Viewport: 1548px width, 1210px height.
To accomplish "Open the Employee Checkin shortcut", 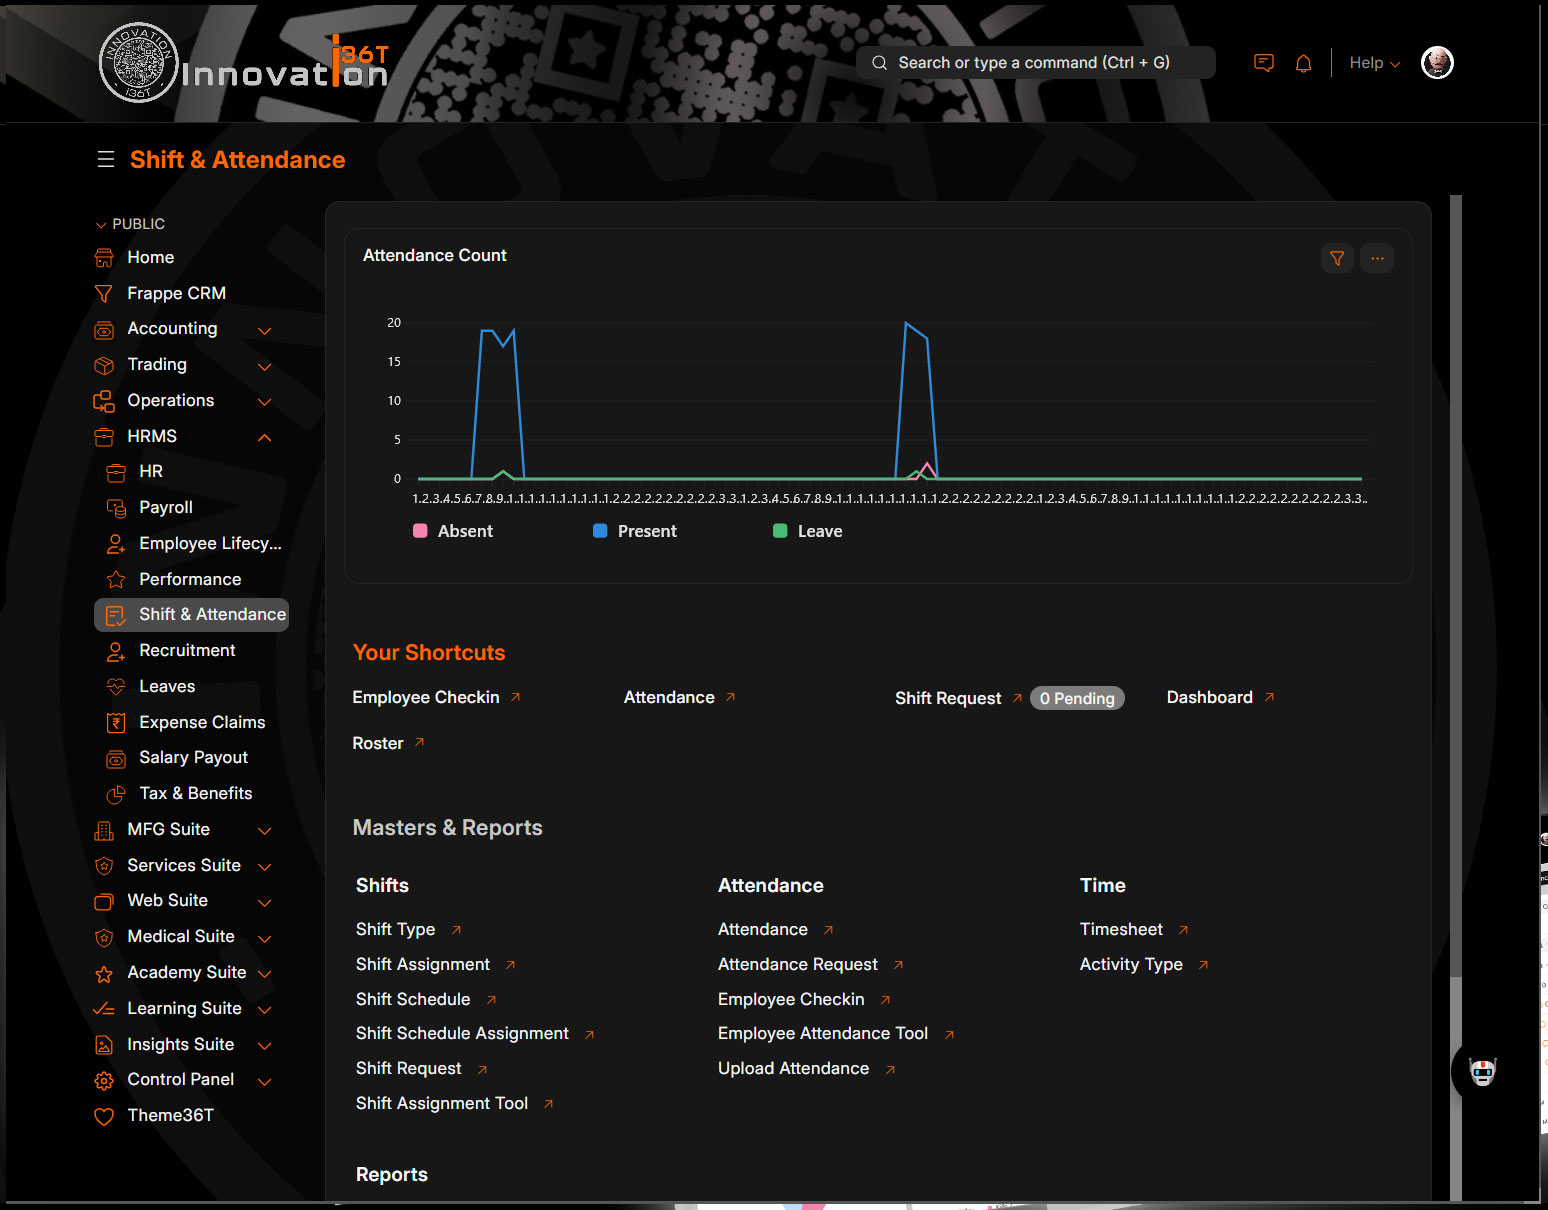I will tap(426, 698).
